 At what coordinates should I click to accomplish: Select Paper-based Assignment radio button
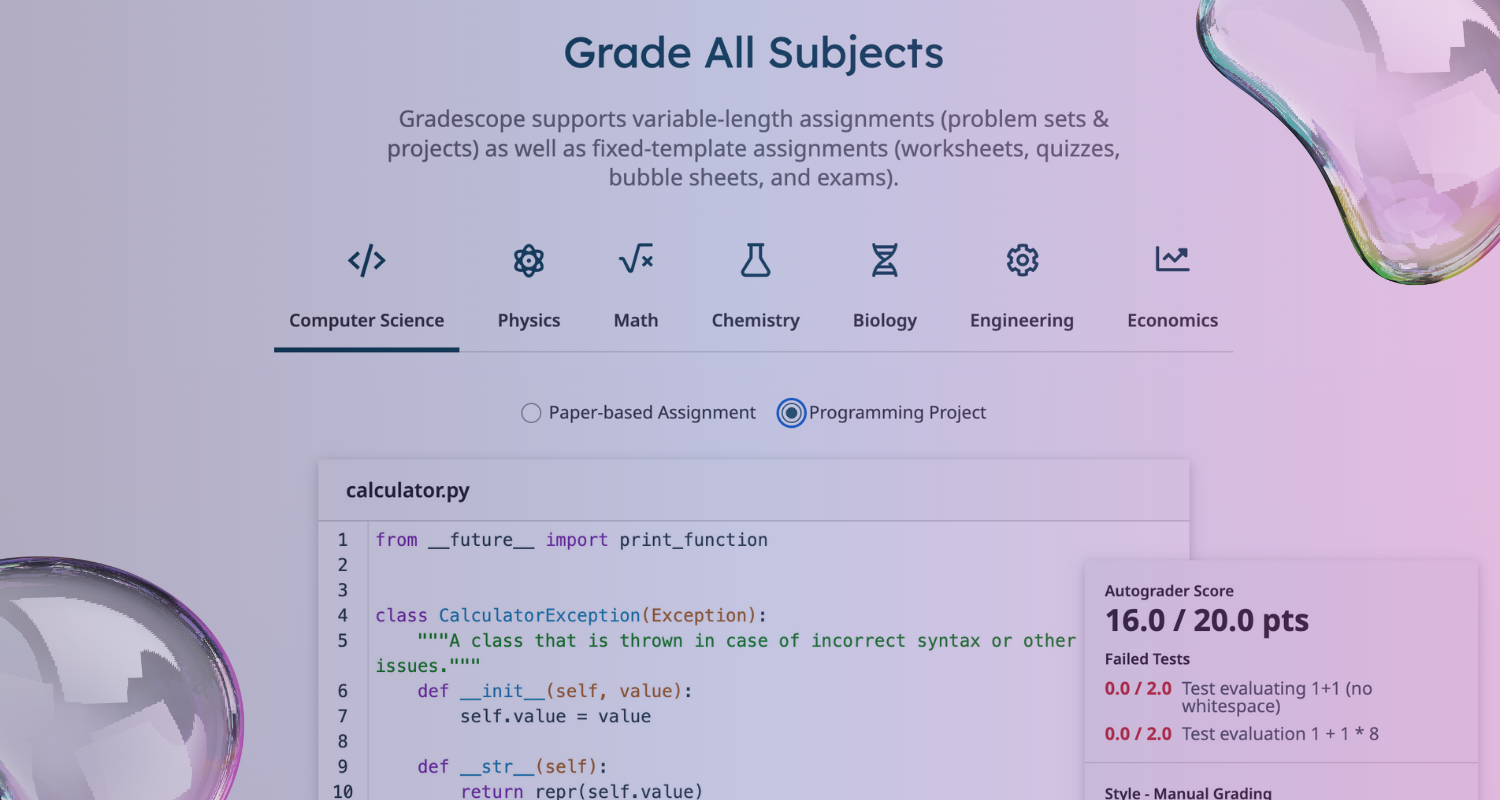tap(531, 413)
